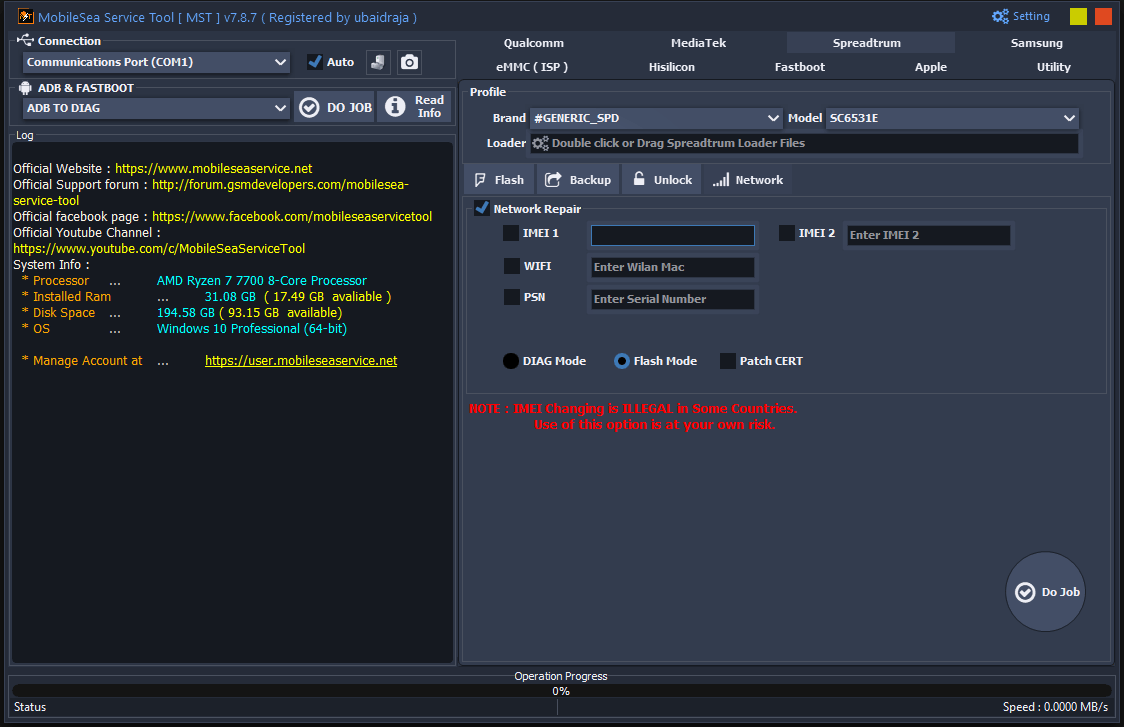Click the printer icon beside the camera
This screenshot has height=727, width=1124.
(378, 62)
